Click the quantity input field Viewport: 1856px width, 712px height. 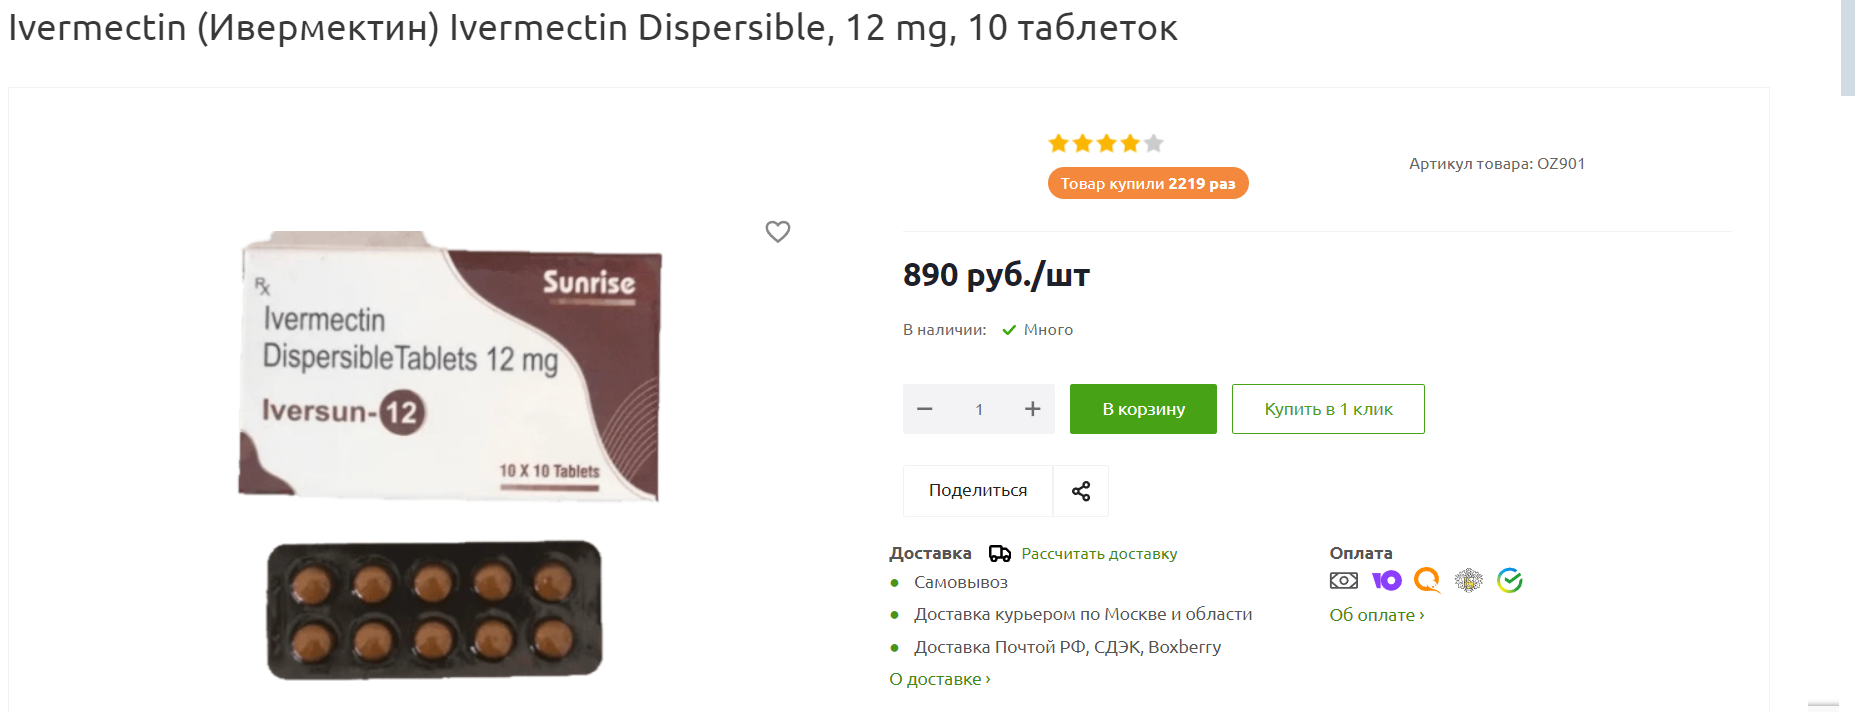point(979,409)
